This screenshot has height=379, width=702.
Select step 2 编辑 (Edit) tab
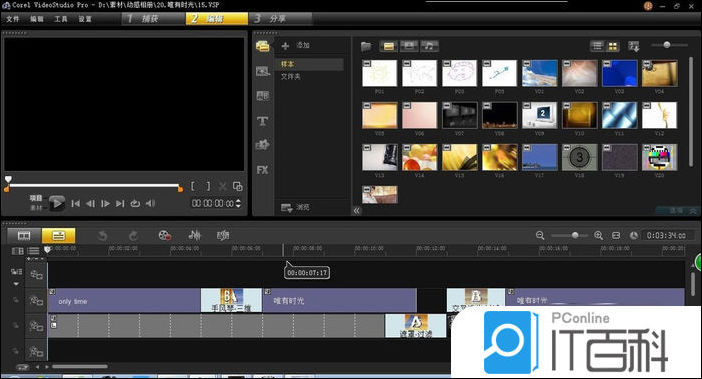[x=217, y=18]
